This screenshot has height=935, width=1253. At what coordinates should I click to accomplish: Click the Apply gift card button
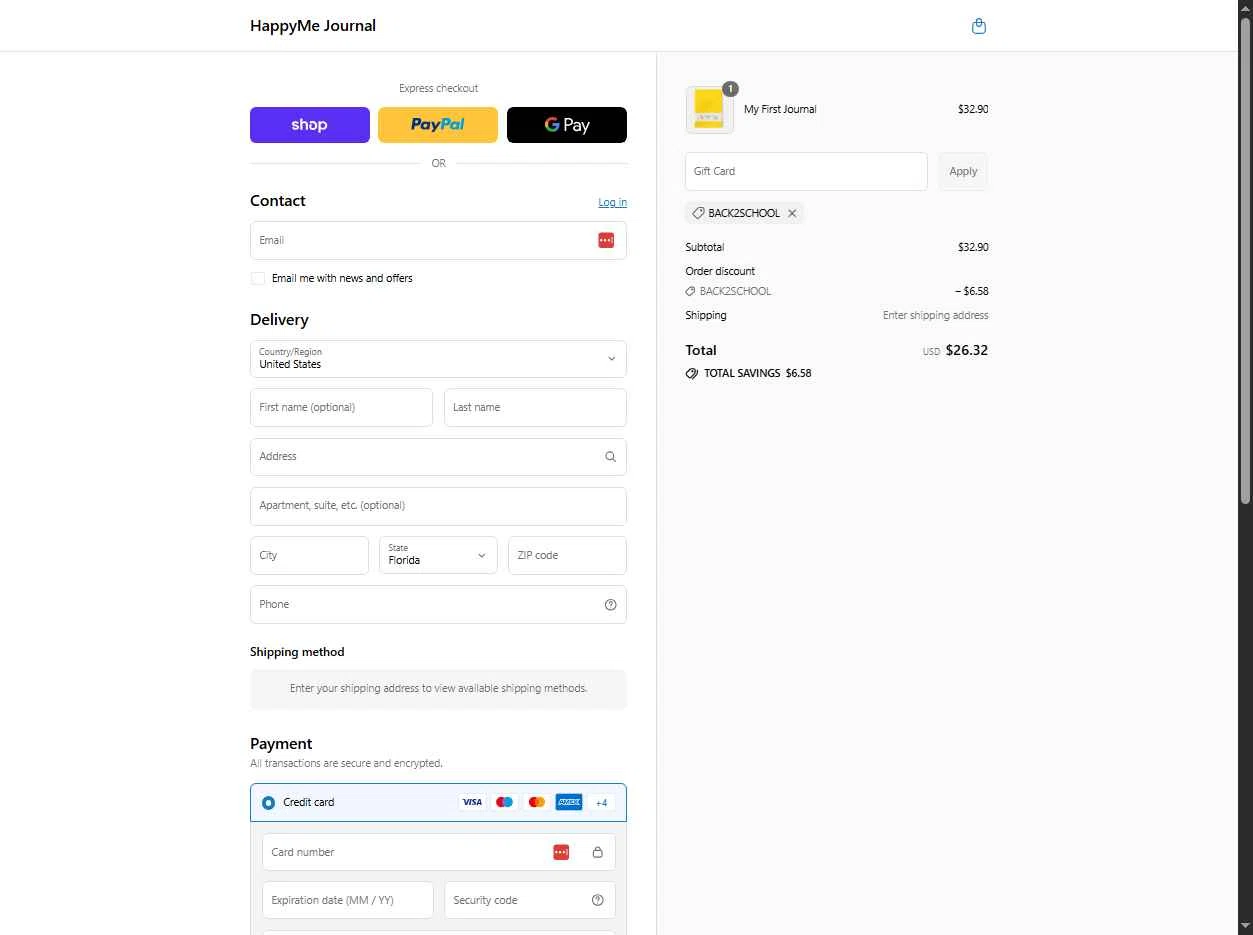tap(963, 171)
